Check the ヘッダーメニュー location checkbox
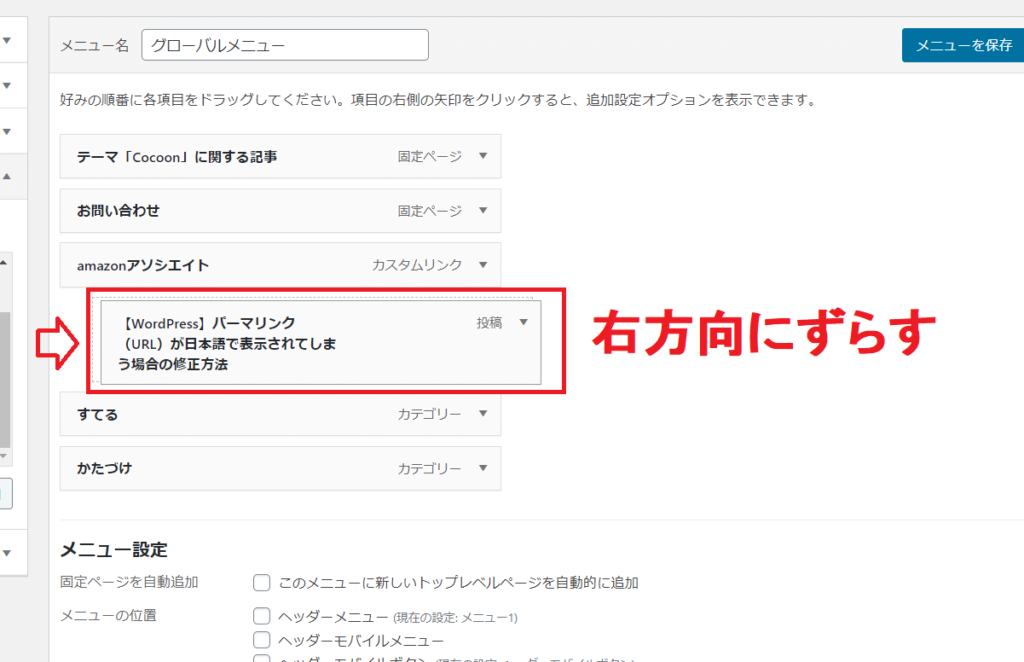The width and height of the screenshot is (1024, 662). [x=262, y=616]
